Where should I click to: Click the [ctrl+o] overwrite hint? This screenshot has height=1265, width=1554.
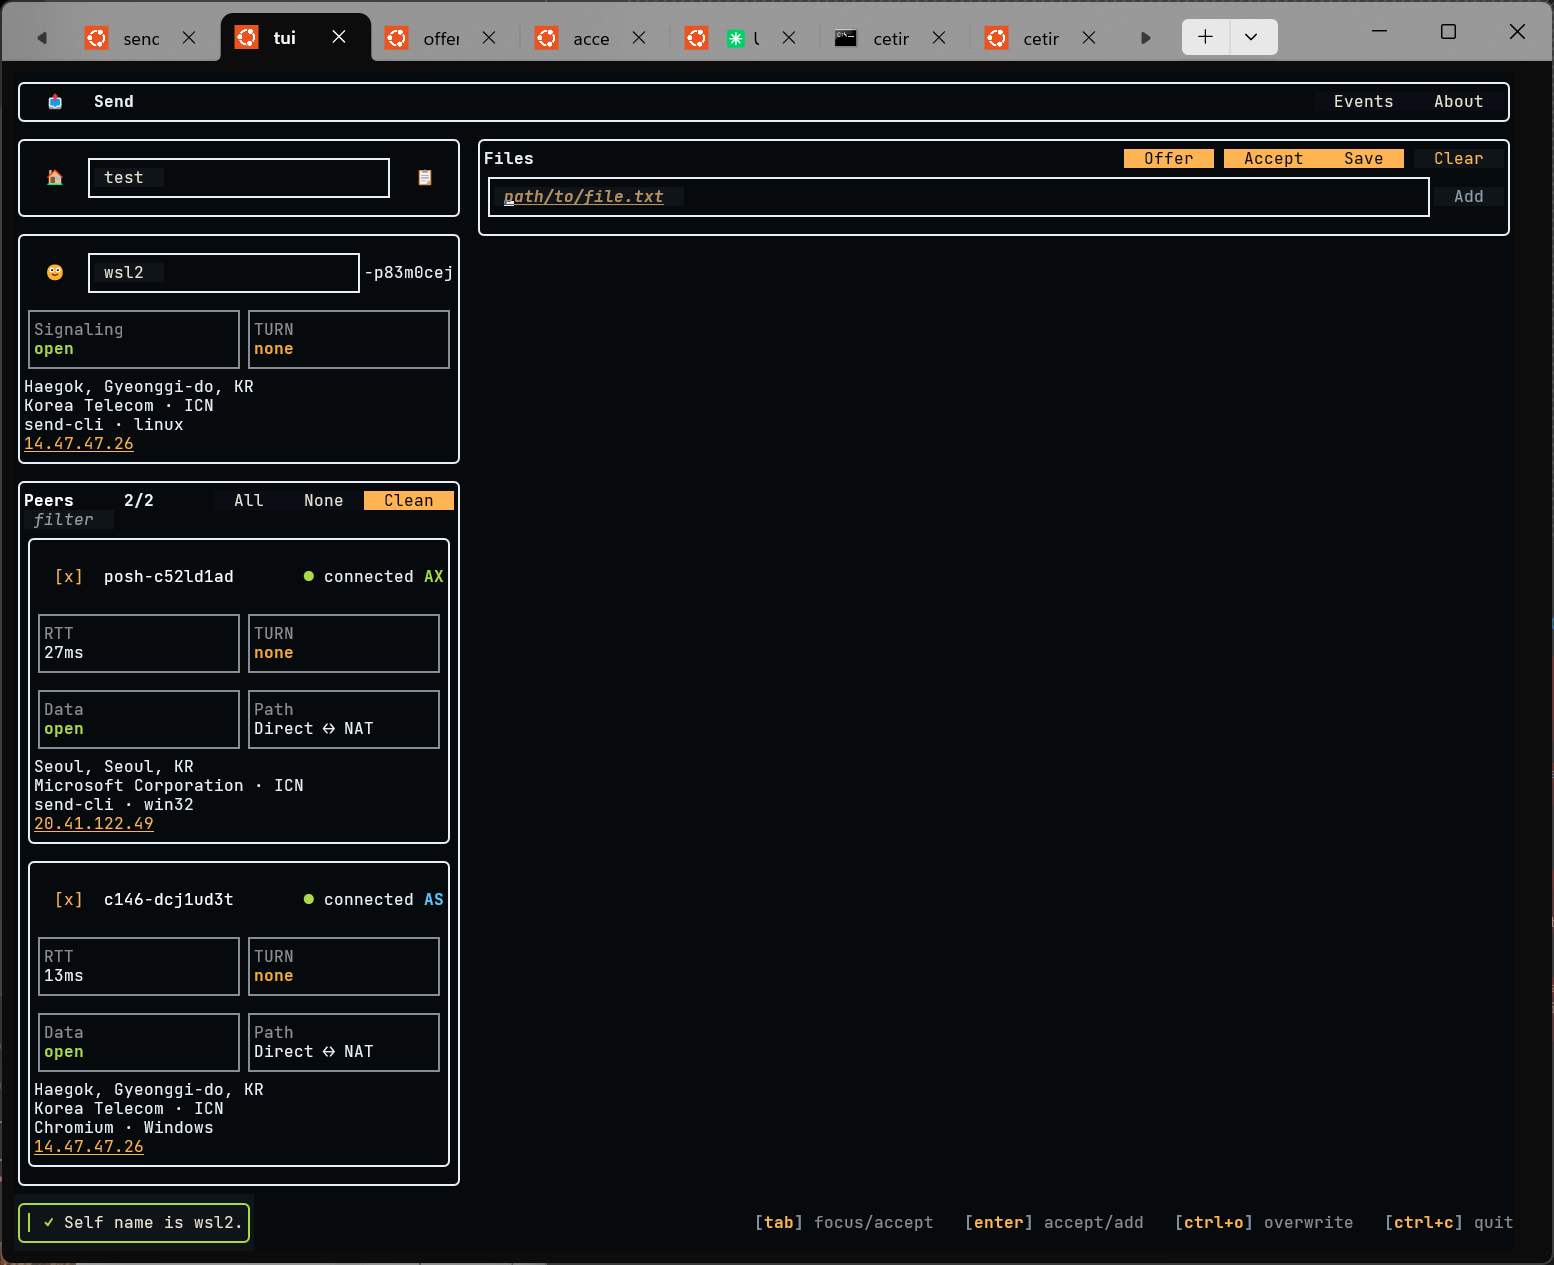coord(1264,1223)
